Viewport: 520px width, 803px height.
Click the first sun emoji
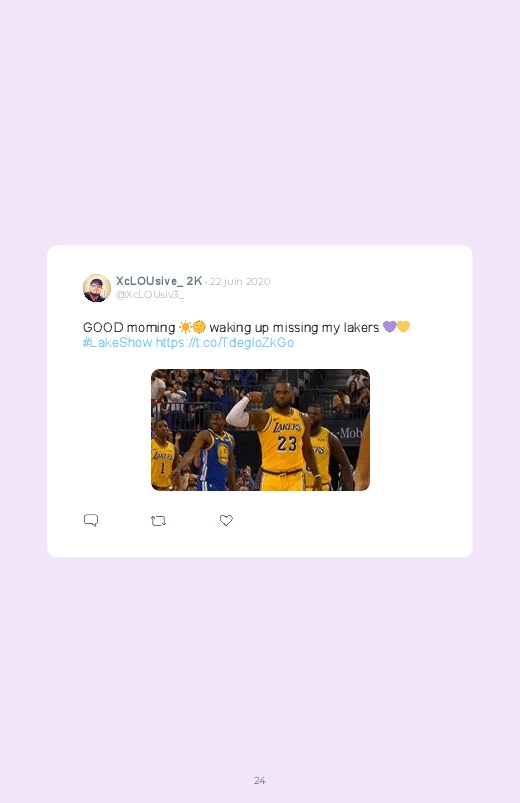coord(185,327)
